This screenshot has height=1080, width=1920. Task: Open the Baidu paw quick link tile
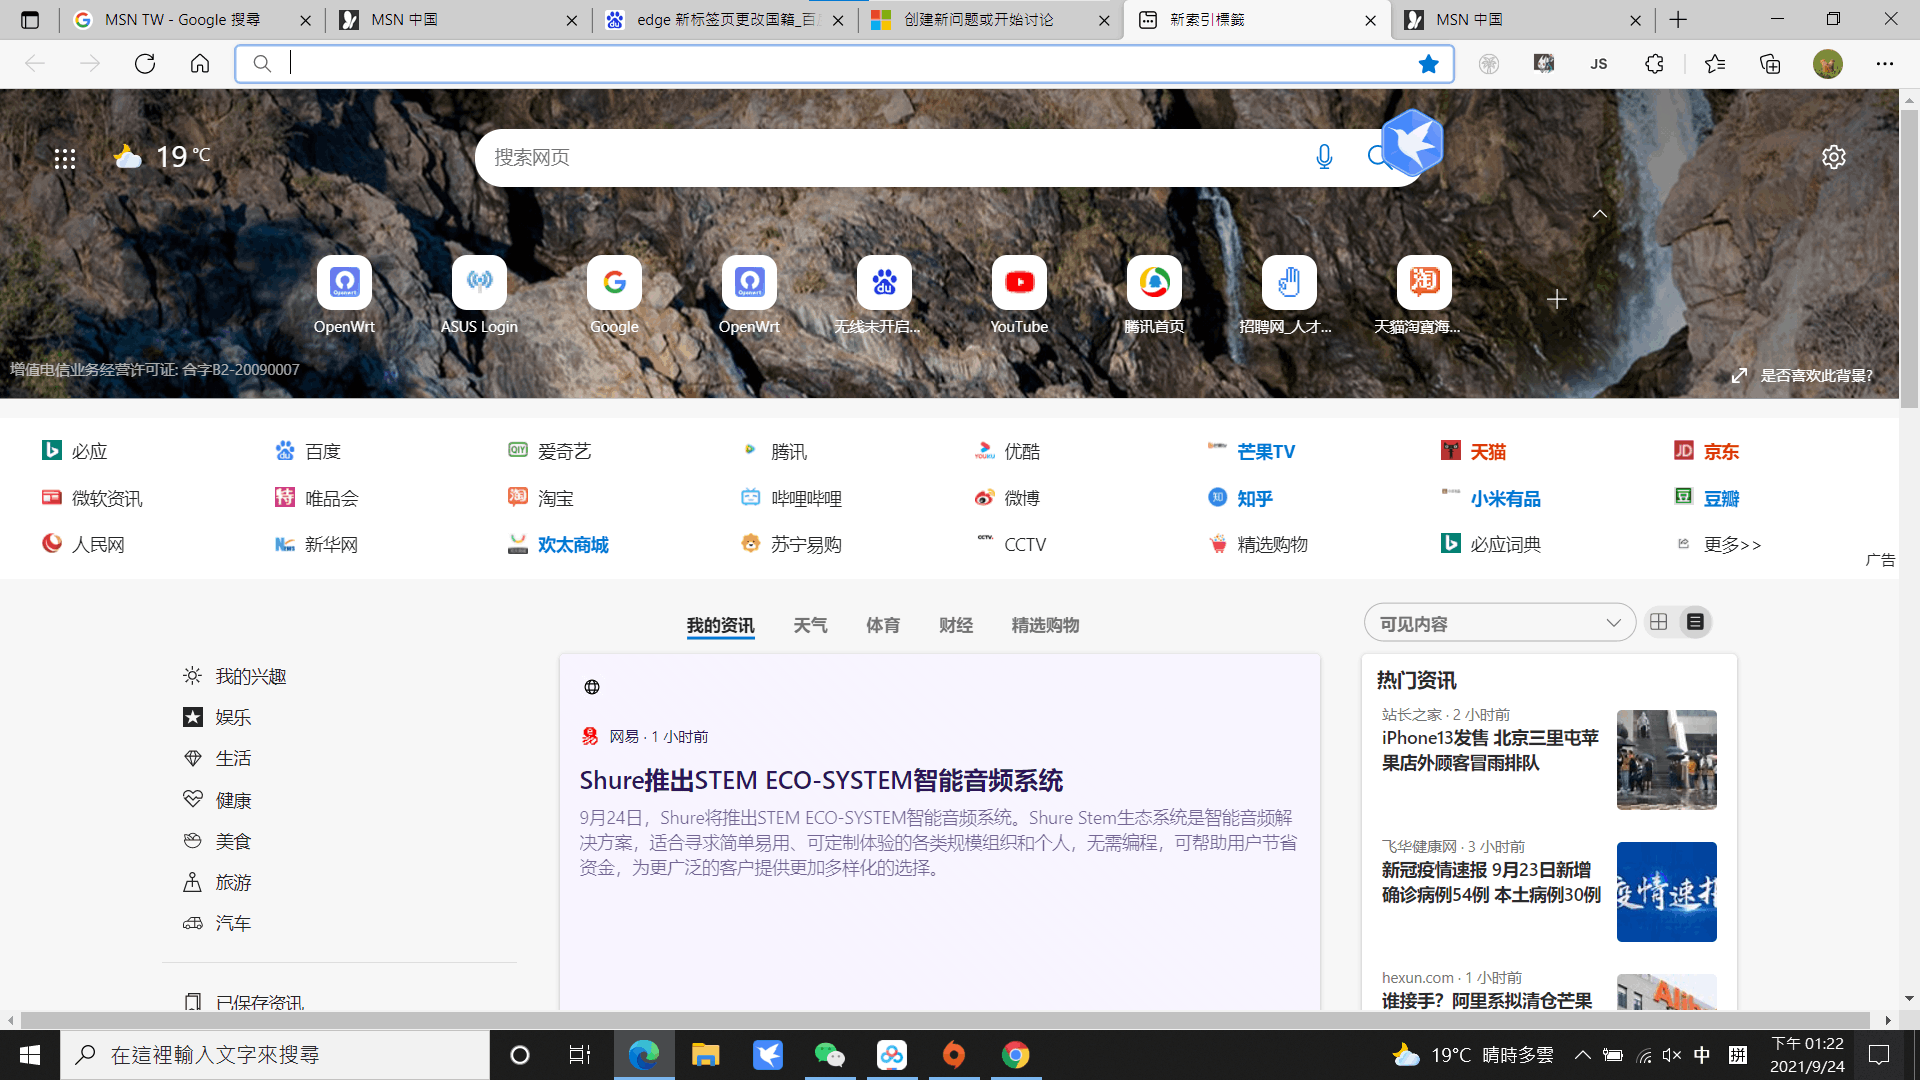point(884,295)
